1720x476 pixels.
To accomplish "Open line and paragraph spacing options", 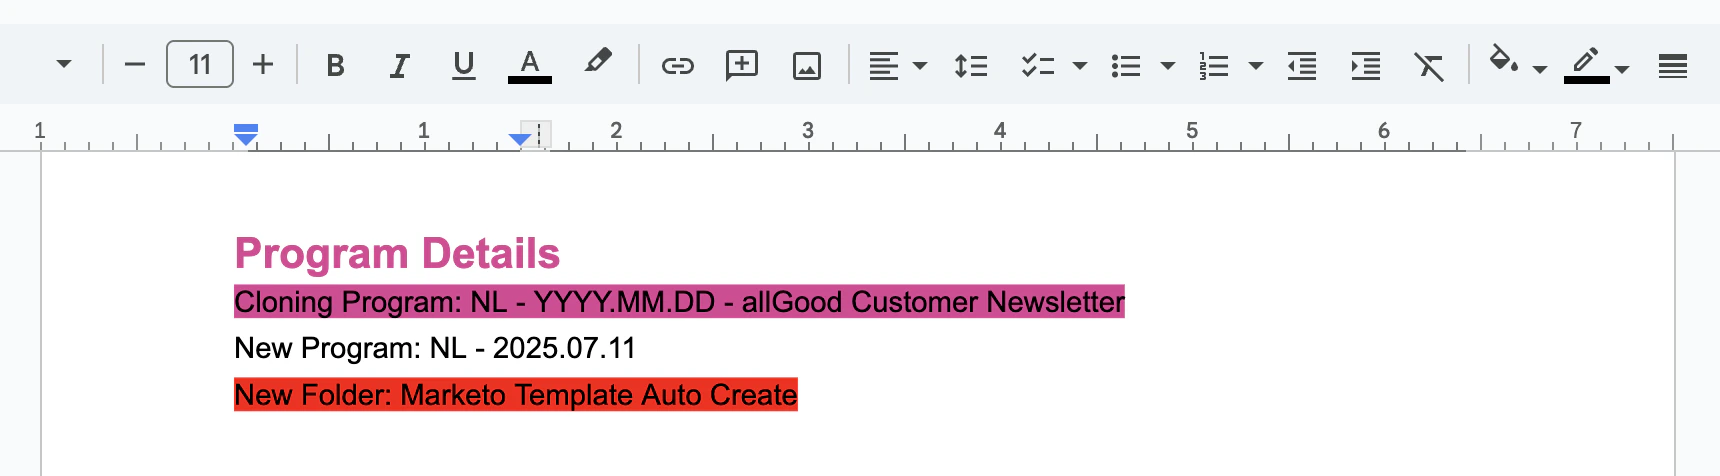I will click(x=971, y=66).
